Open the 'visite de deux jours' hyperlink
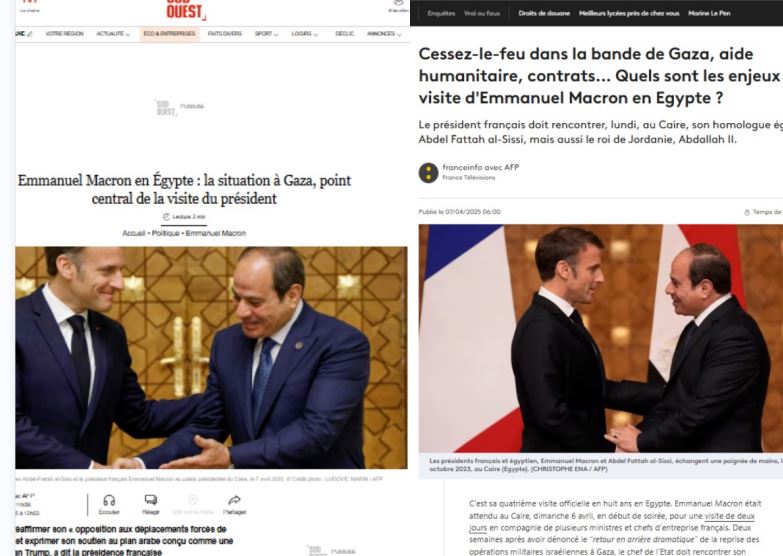The width and height of the screenshot is (783, 556). tap(612, 522)
